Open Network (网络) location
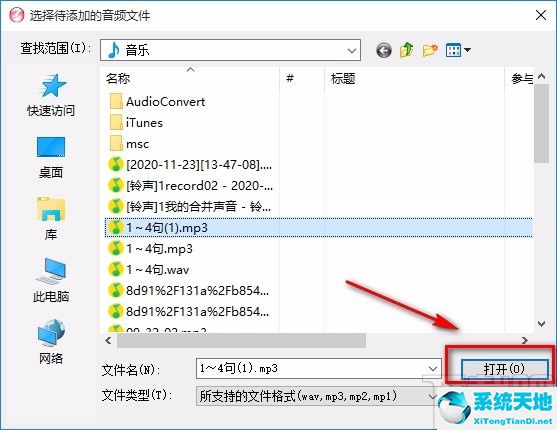Screen dimensions: 557x430 51,342
